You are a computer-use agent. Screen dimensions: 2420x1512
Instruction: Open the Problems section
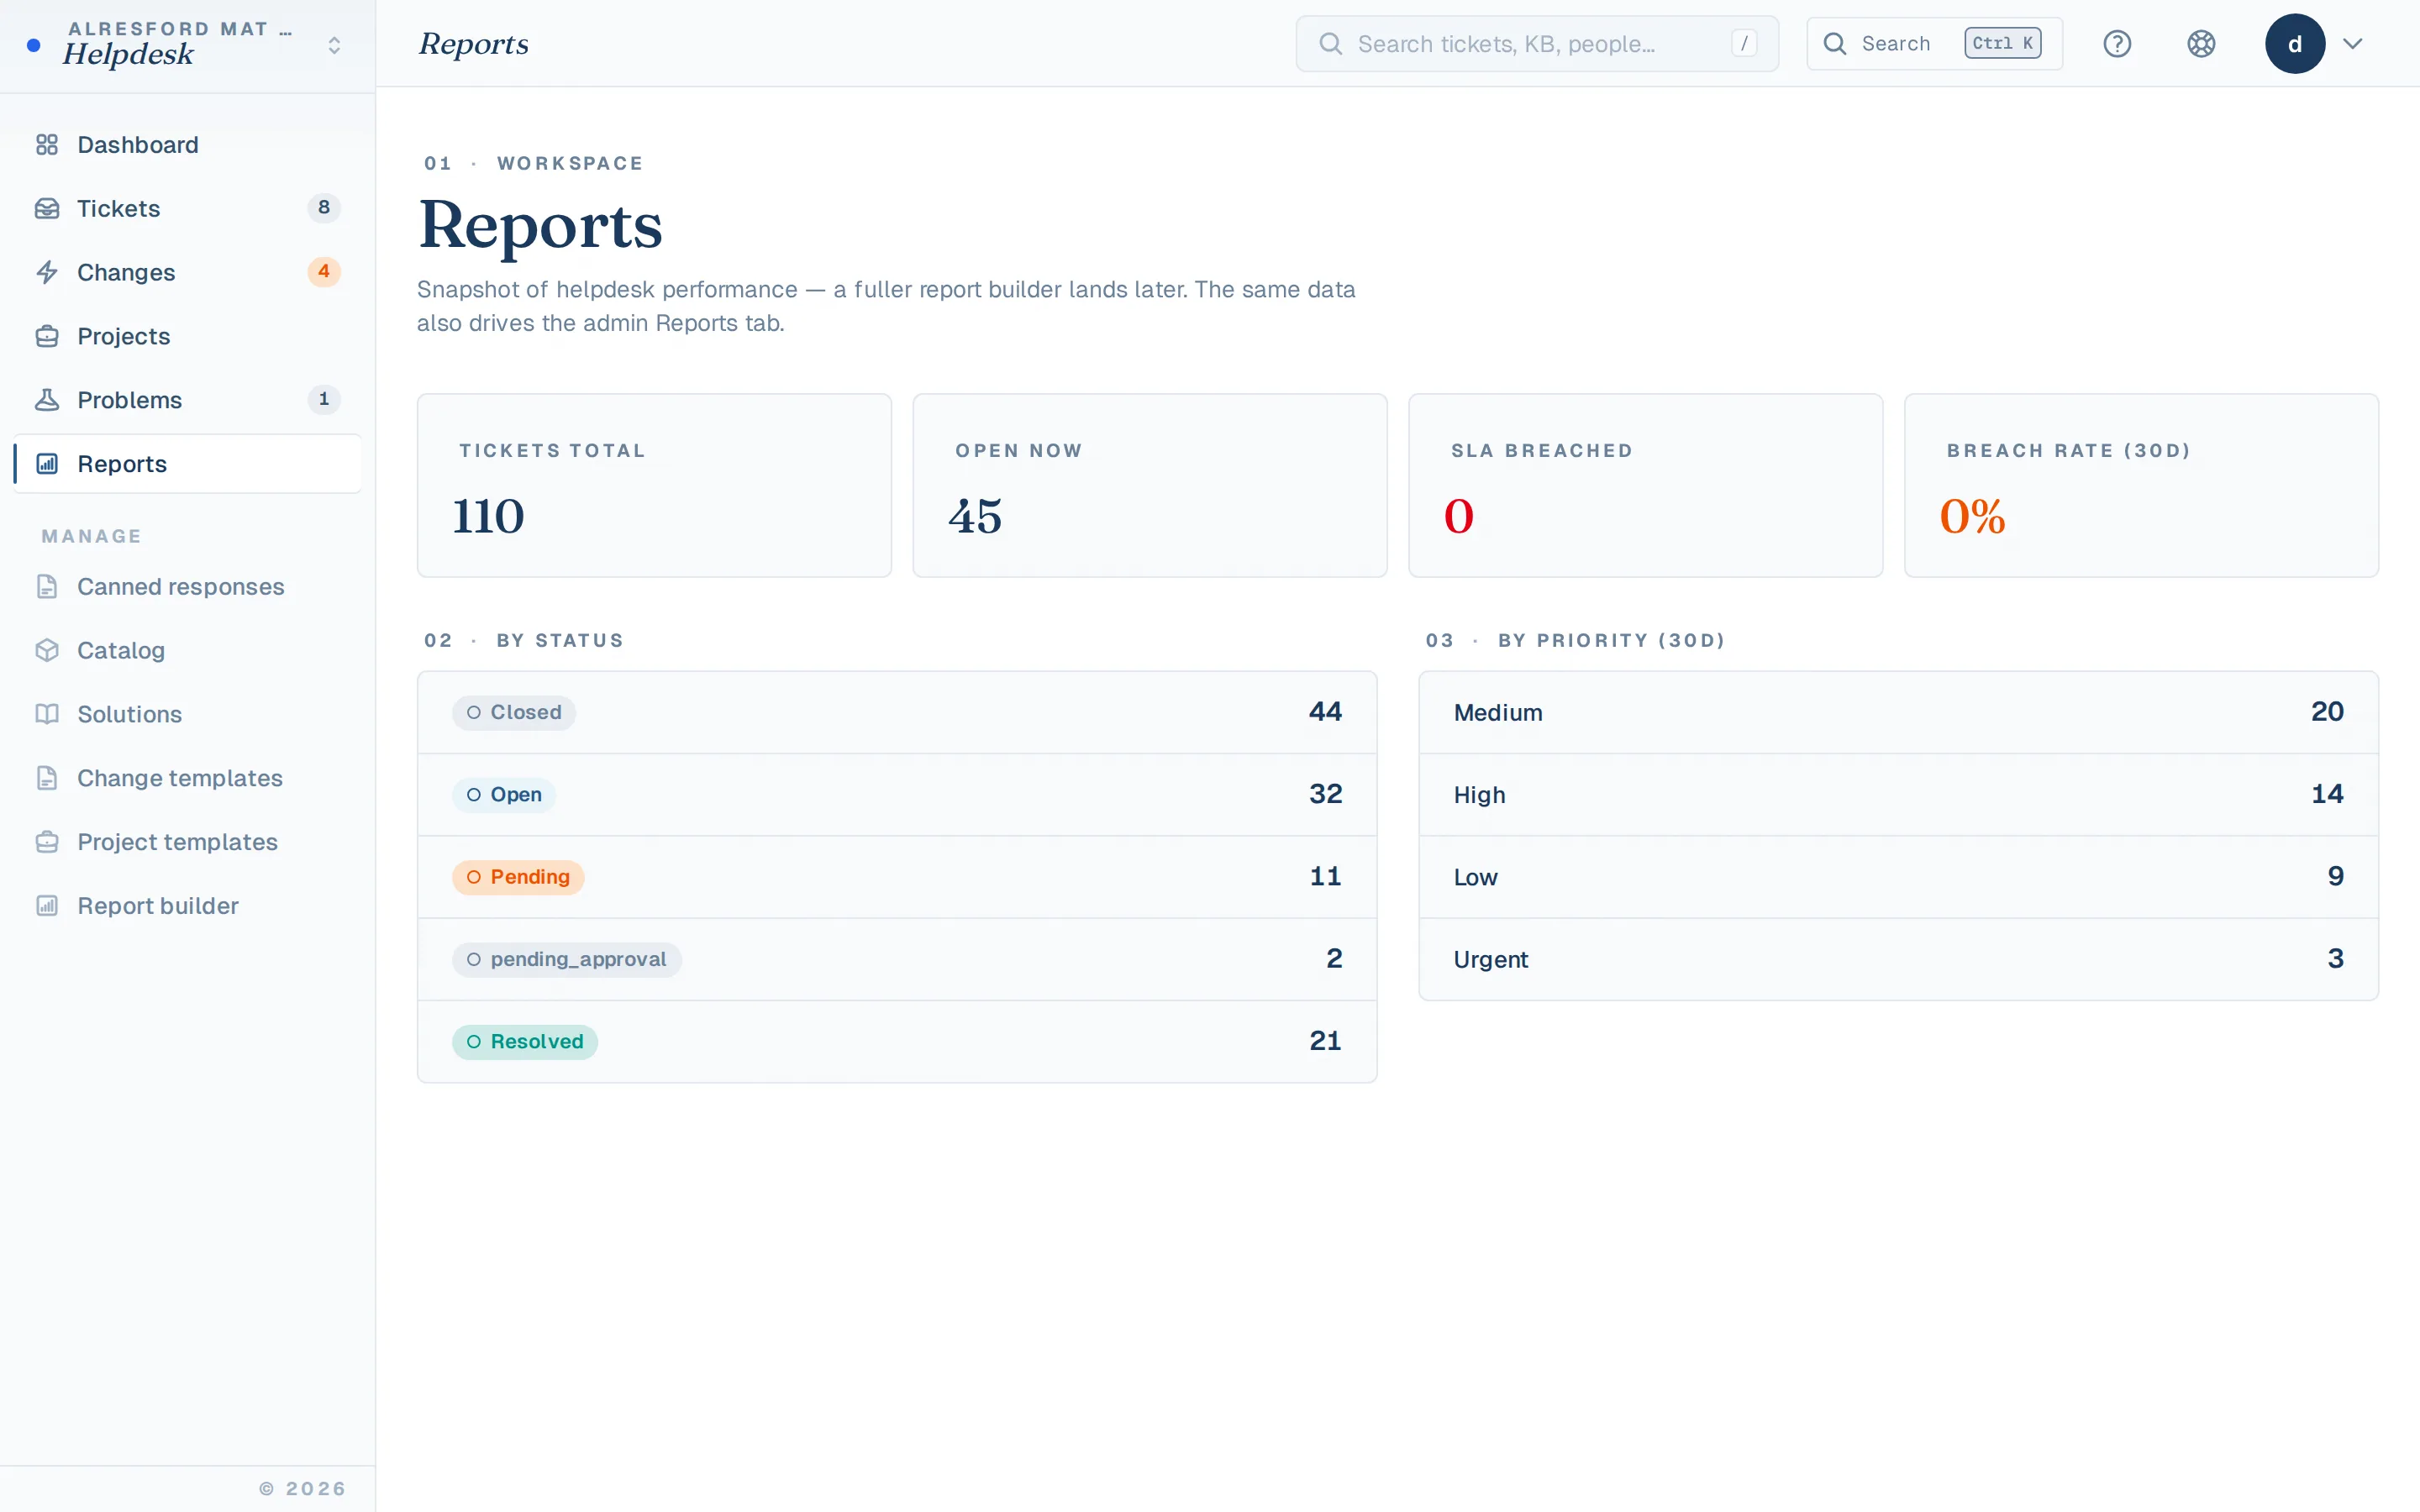pos(188,400)
